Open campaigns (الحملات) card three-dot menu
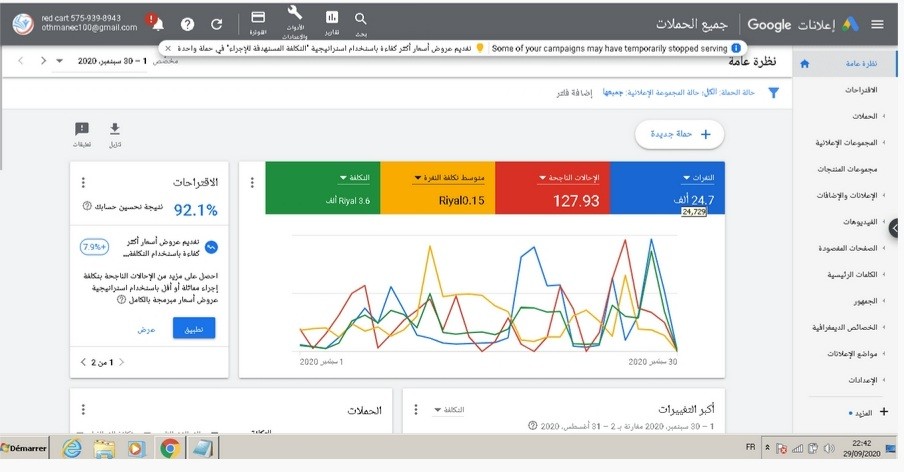Viewport: 904px width, 472px height. tap(83, 410)
